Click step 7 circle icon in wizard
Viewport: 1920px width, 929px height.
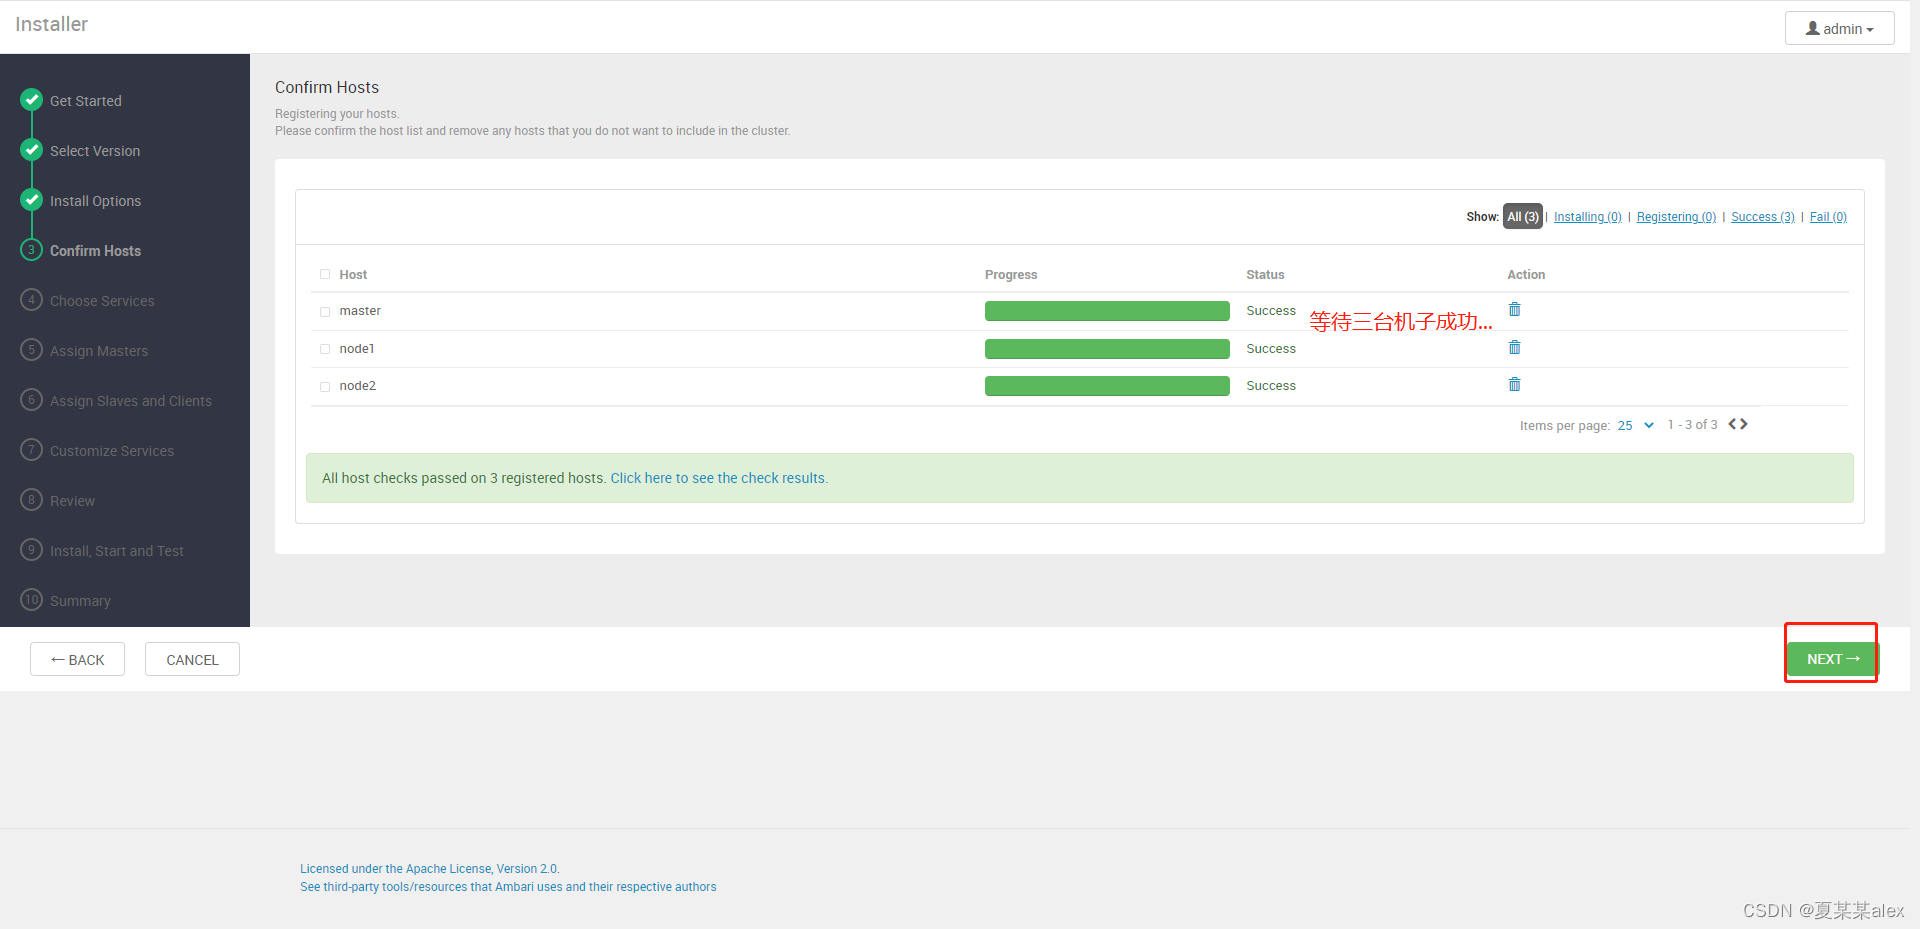31,449
